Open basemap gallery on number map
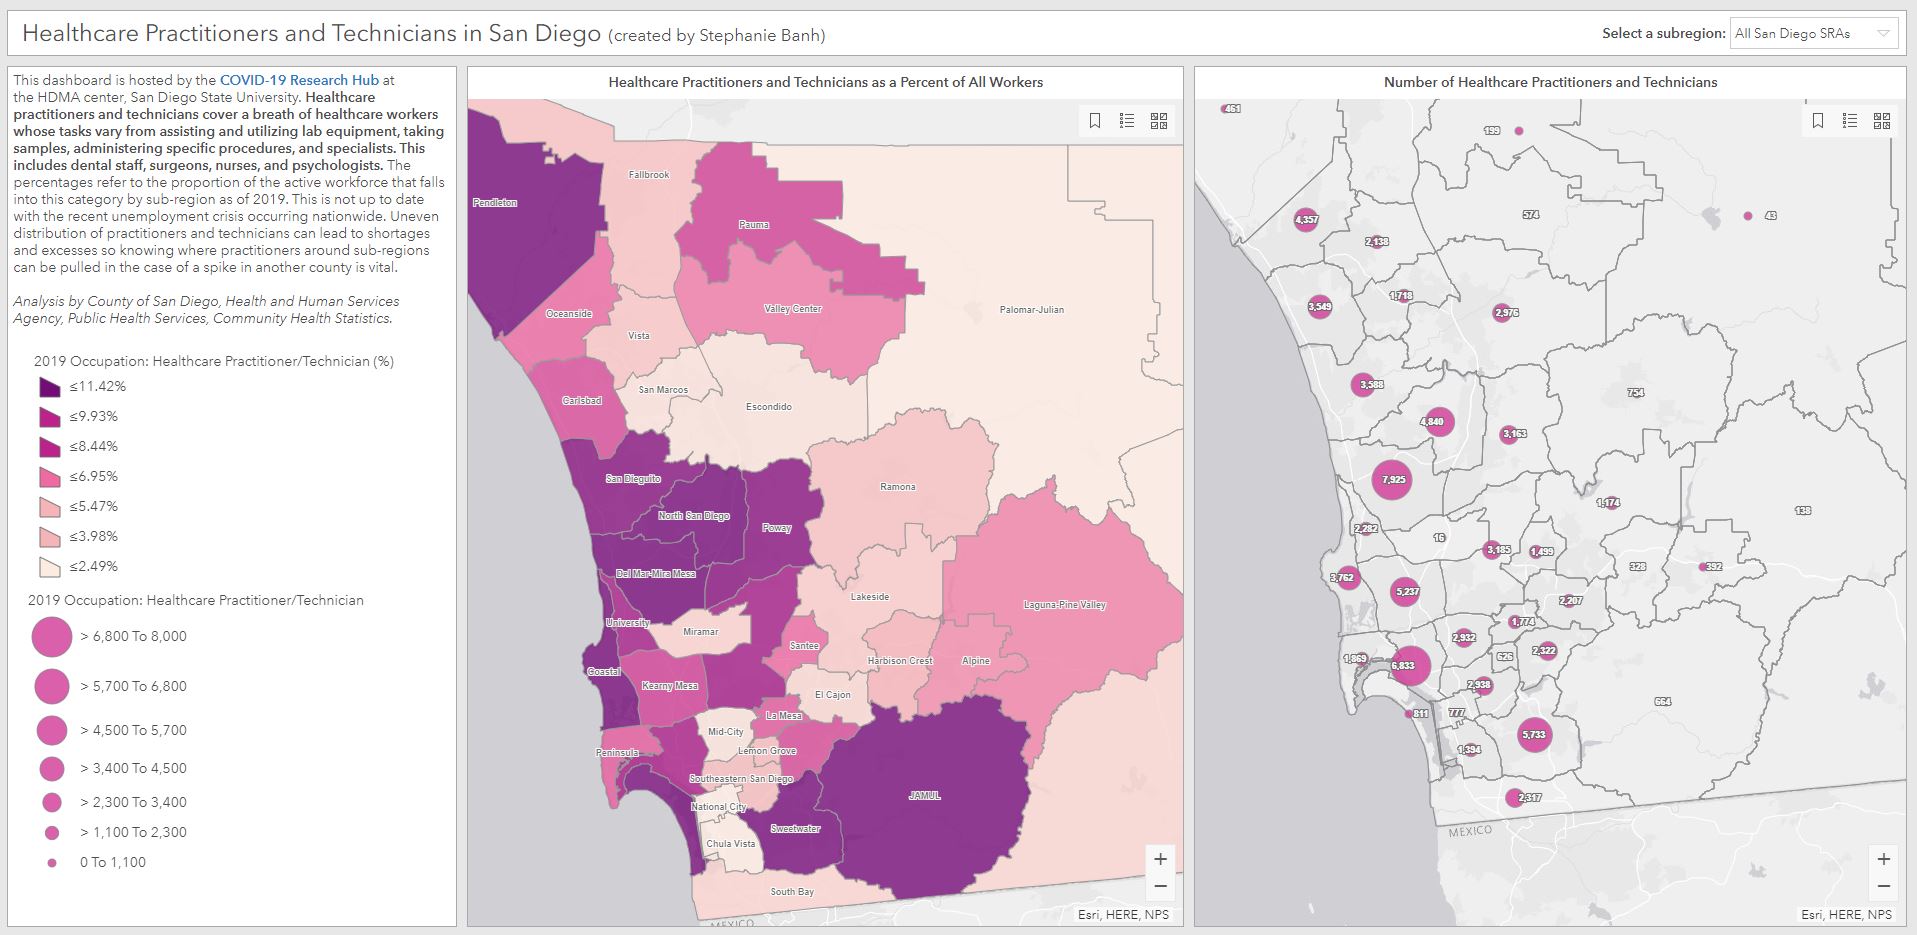This screenshot has width=1917, height=935. 1882,121
